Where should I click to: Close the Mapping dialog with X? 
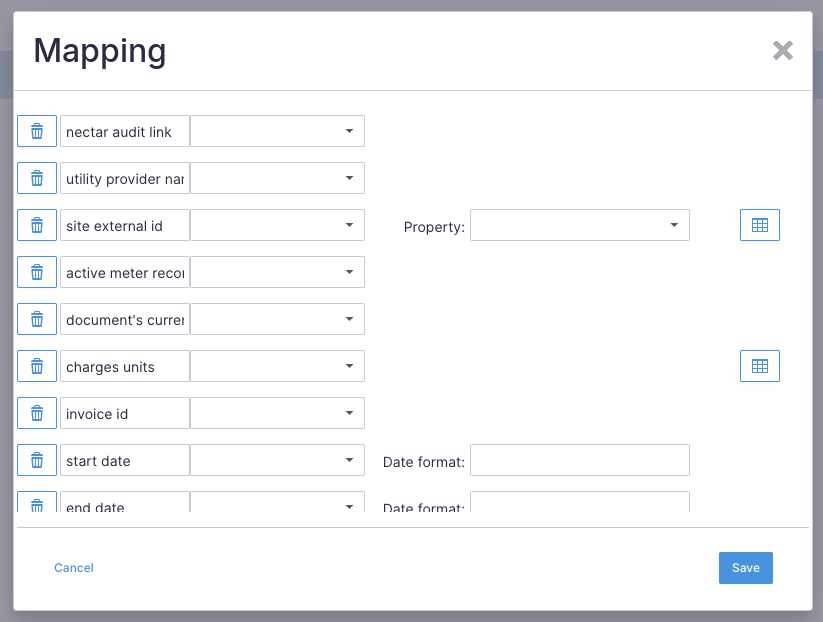pyautogui.click(x=783, y=51)
